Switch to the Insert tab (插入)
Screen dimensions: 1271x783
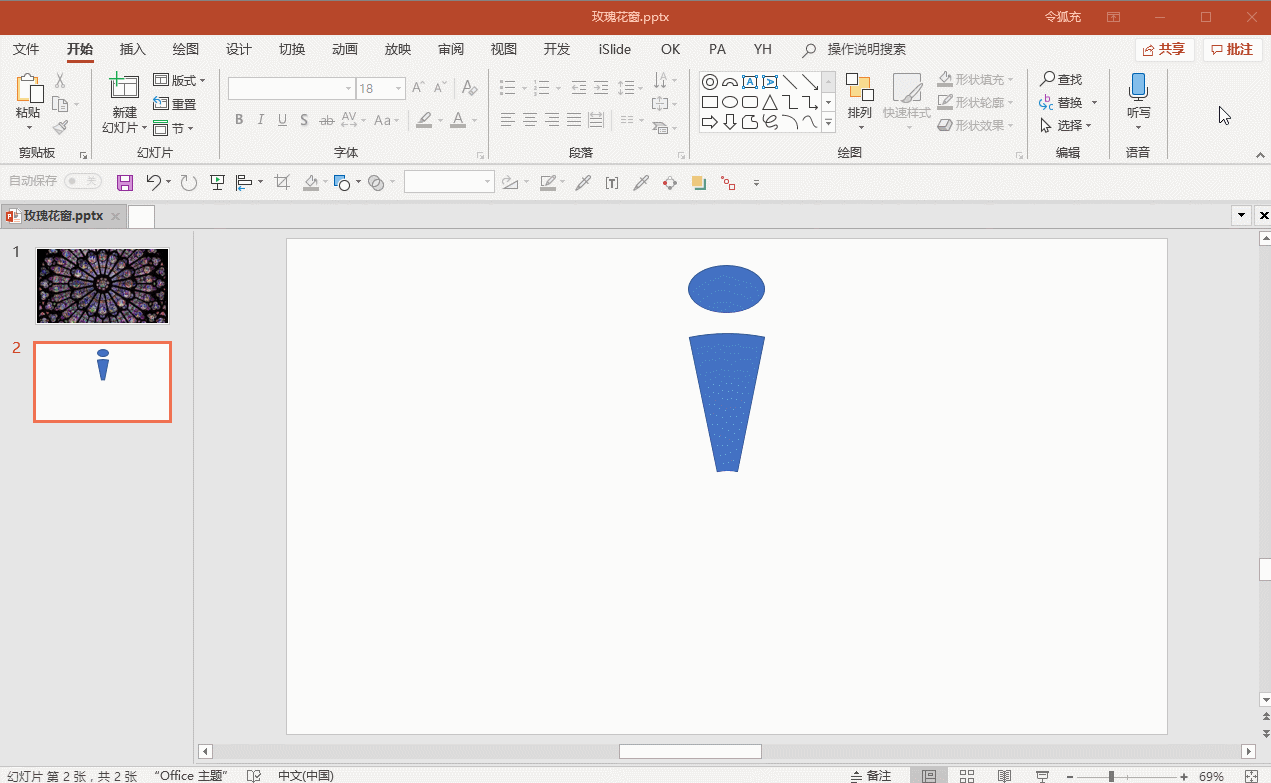click(x=133, y=49)
